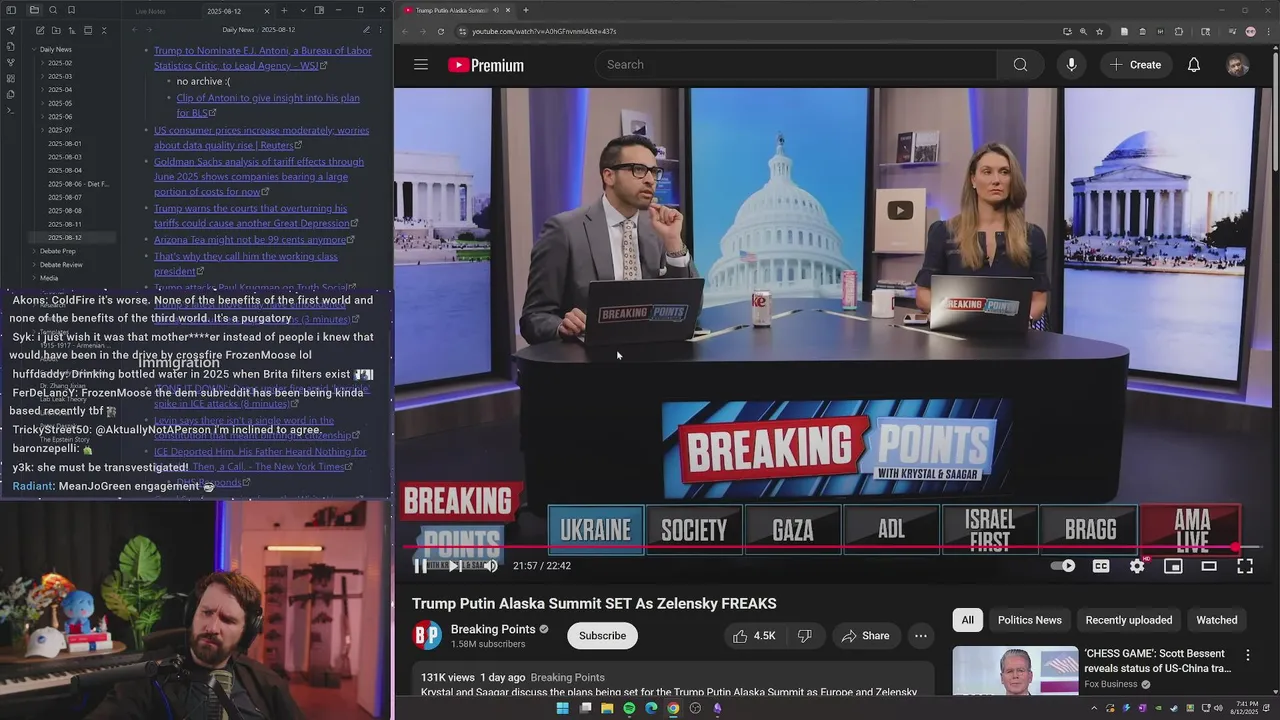Open the 'CHESS GAME' Fox Business thumbnail

(x=1014, y=671)
